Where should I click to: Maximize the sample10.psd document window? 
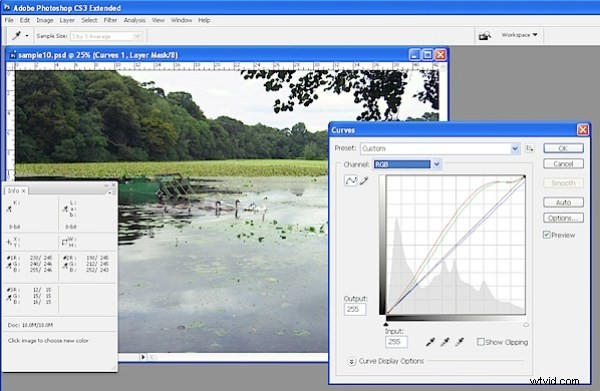(x=427, y=55)
